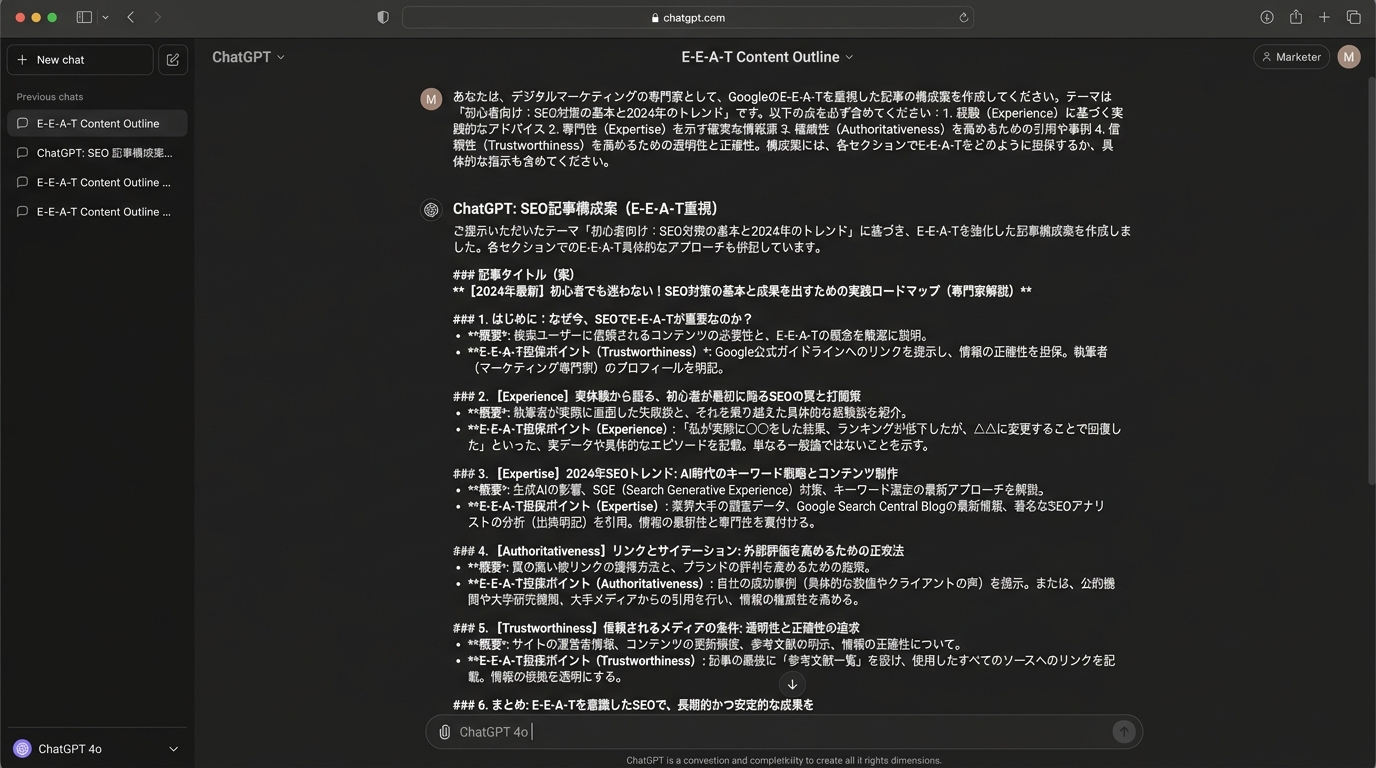Click the chatgpt.com address bar
Screen dimensions: 1376x768
(x=688, y=17)
